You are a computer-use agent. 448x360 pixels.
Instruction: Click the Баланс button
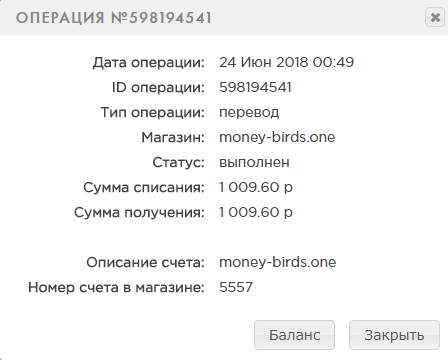(x=294, y=335)
